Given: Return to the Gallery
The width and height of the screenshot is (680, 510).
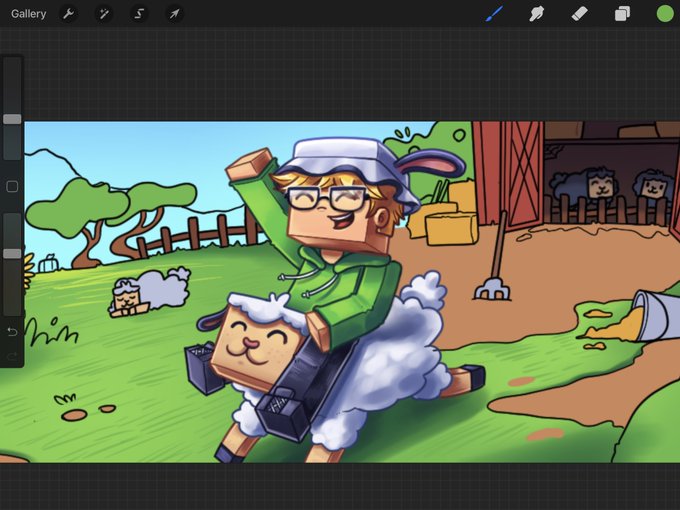Looking at the screenshot, I should pos(29,14).
